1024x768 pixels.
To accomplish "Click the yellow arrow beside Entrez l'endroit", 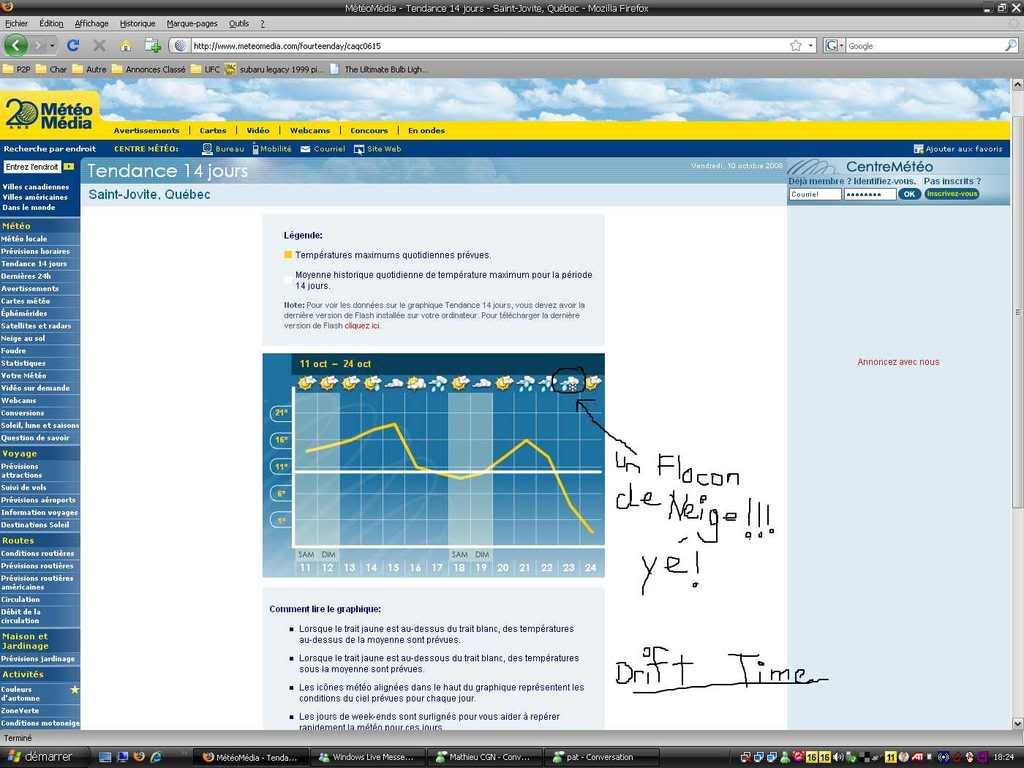I will 69,167.
